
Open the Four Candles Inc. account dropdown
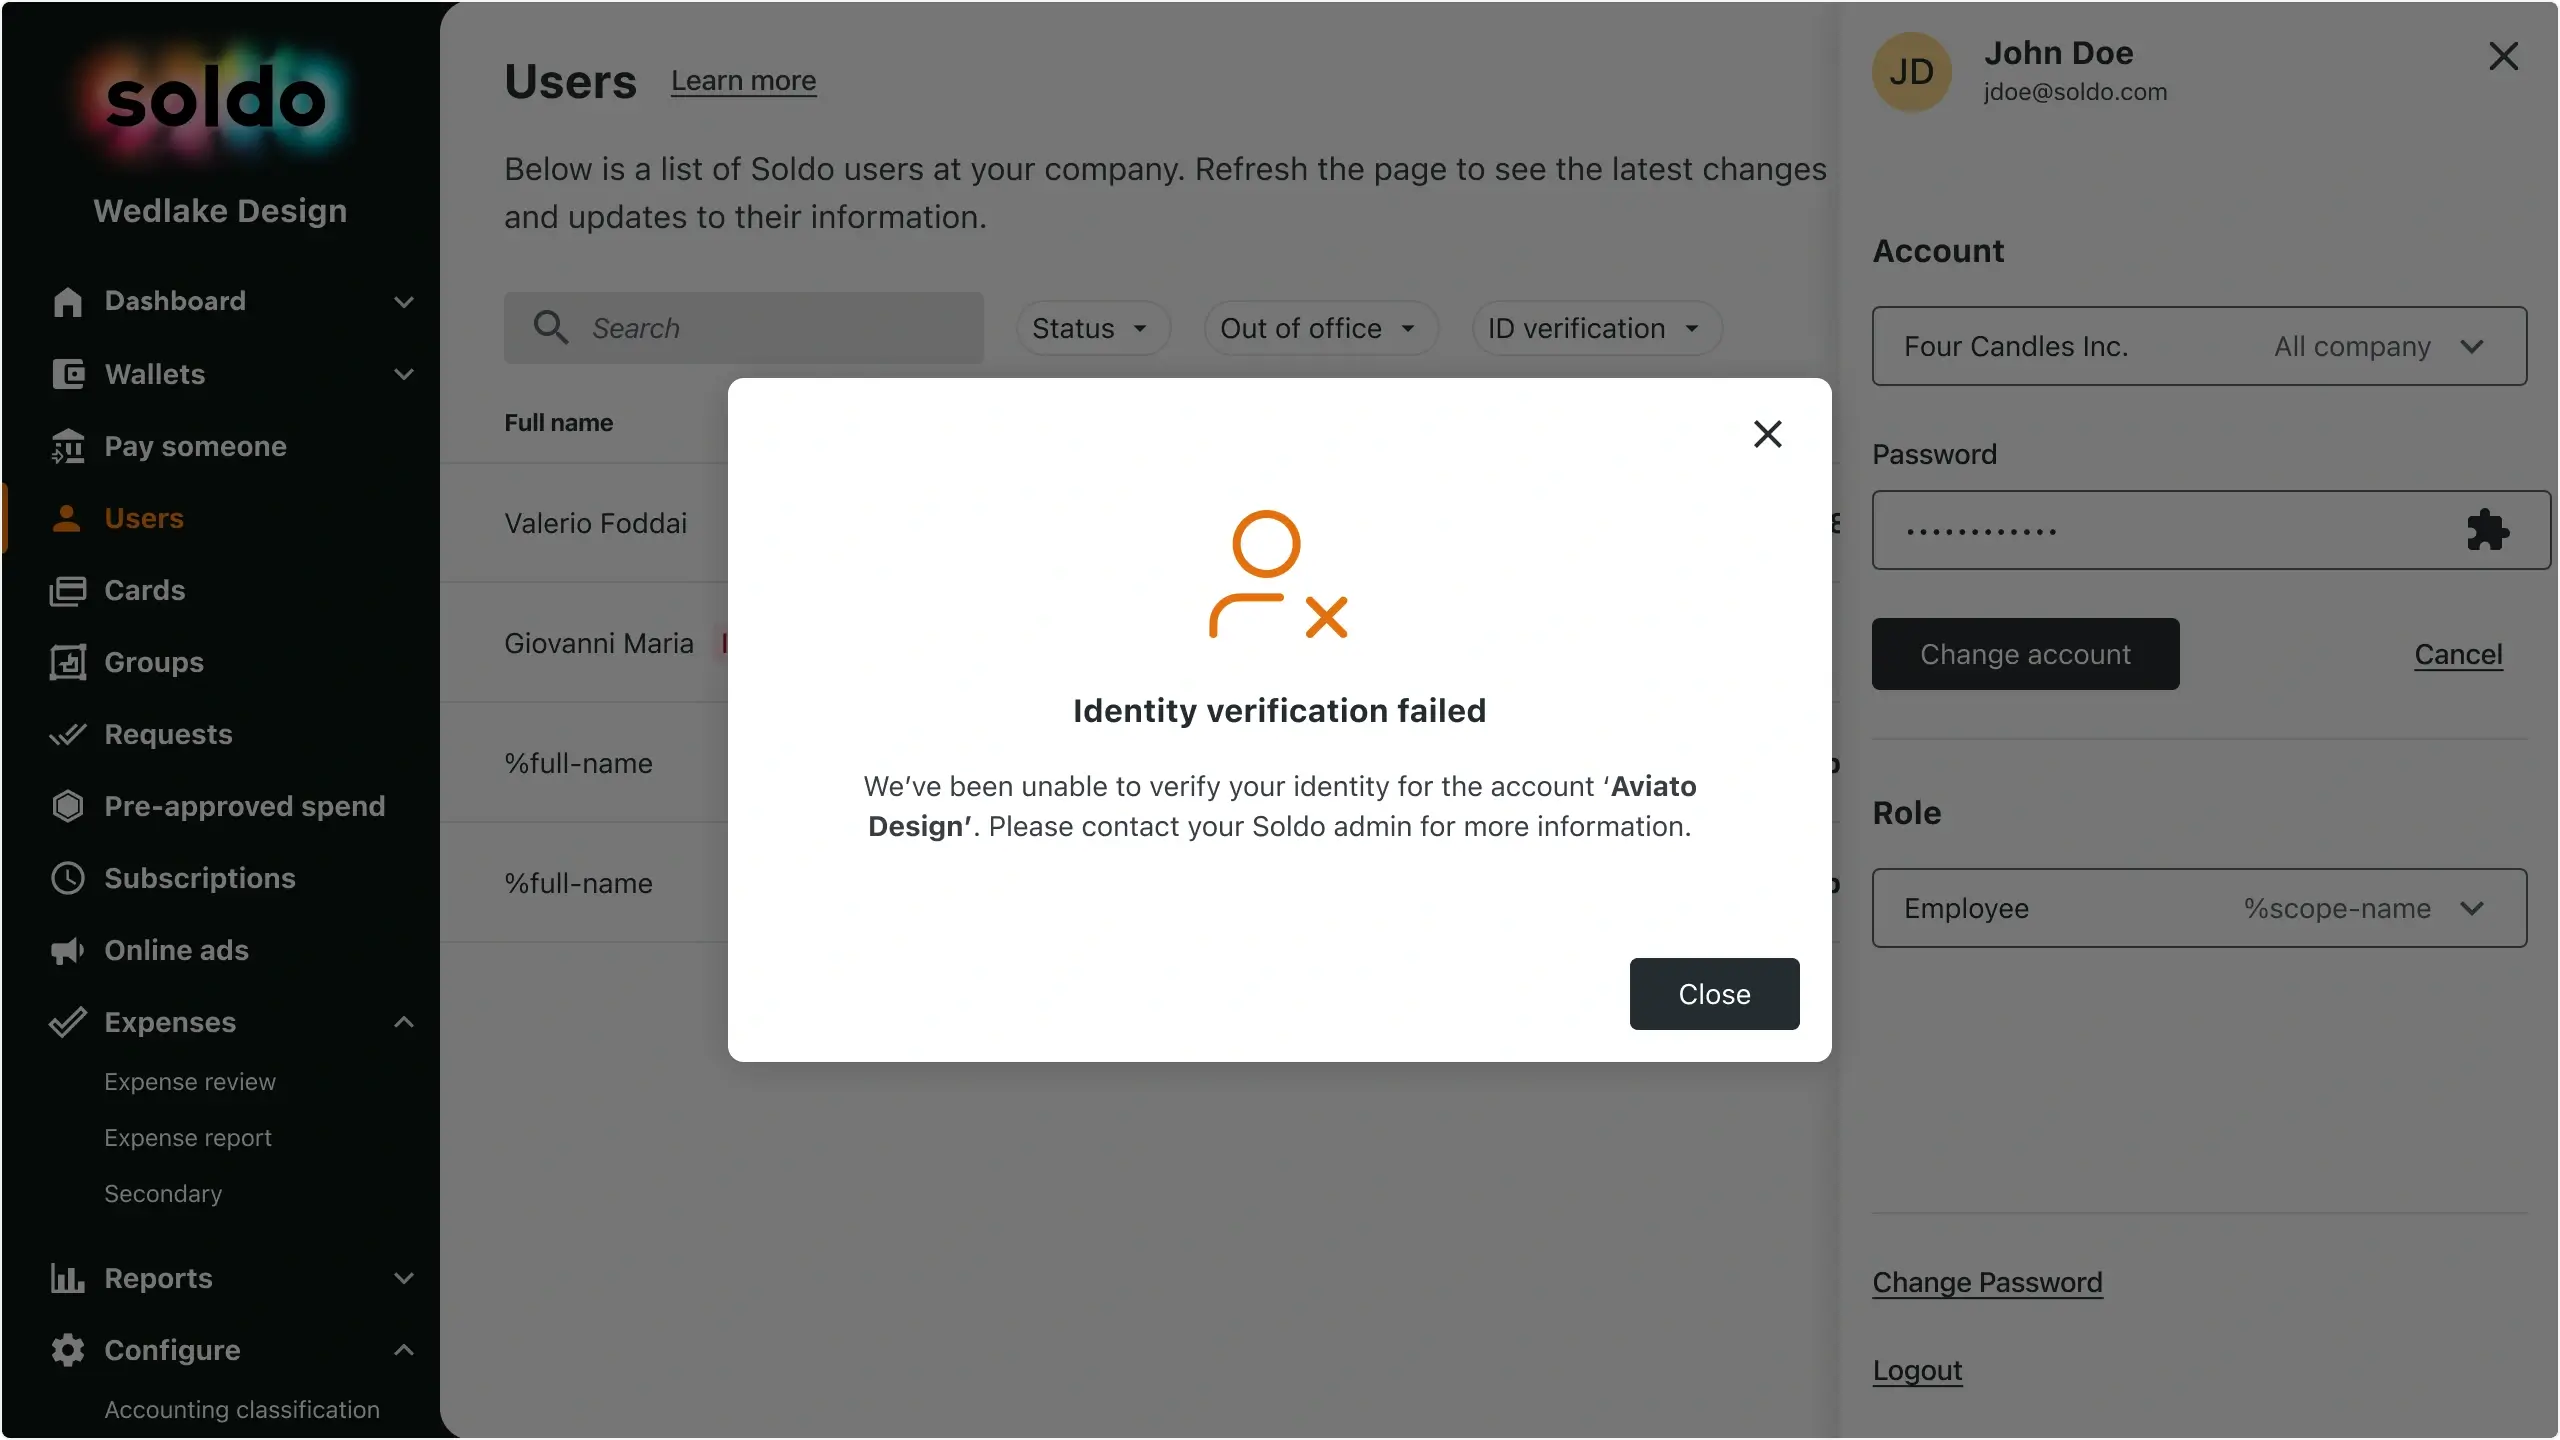click(x=2199, y=346)
